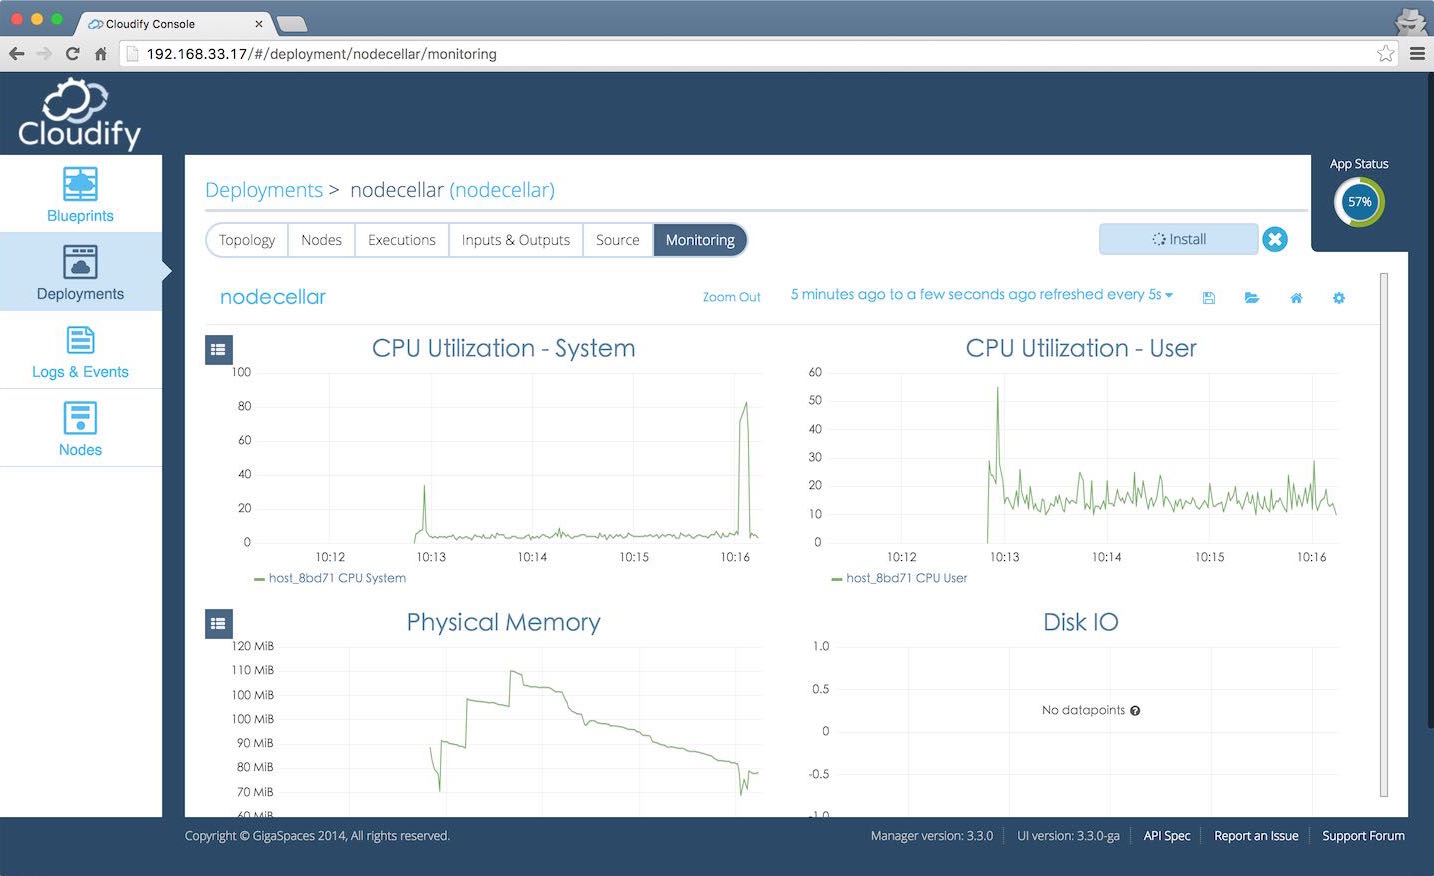The width and height of the screenshot is (1434, 876).
Task: Click the Cloudify logo
Action: click(x=79, y=114)
